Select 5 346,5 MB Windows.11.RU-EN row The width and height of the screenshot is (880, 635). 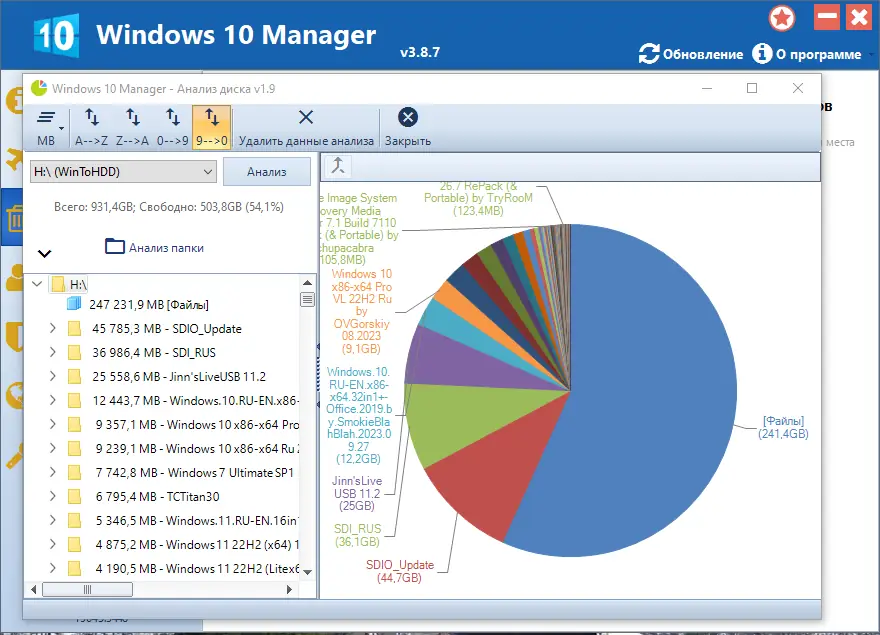pos(197,521)
